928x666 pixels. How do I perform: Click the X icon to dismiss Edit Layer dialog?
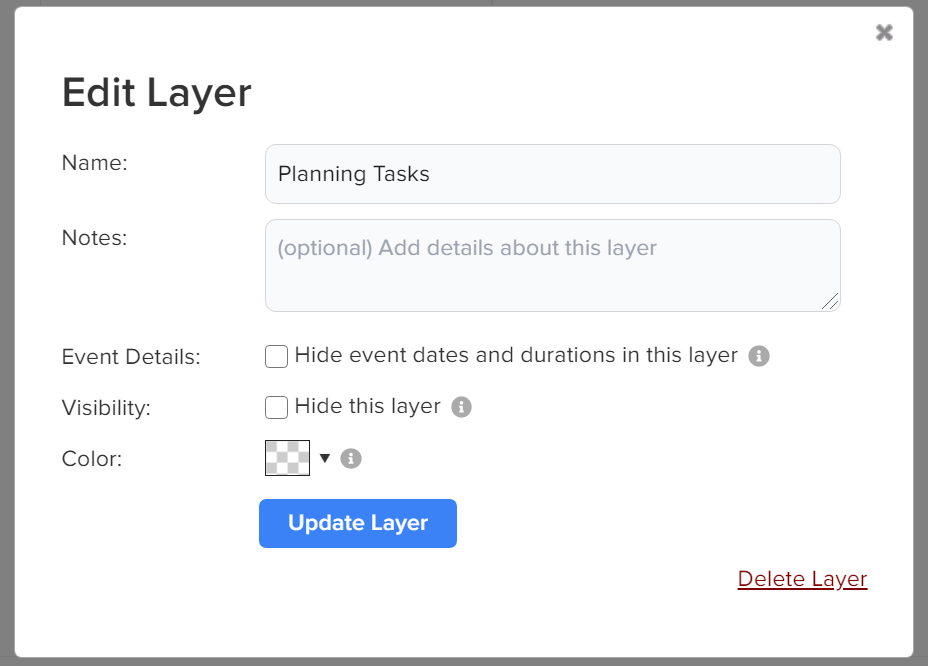pos(884,31)
